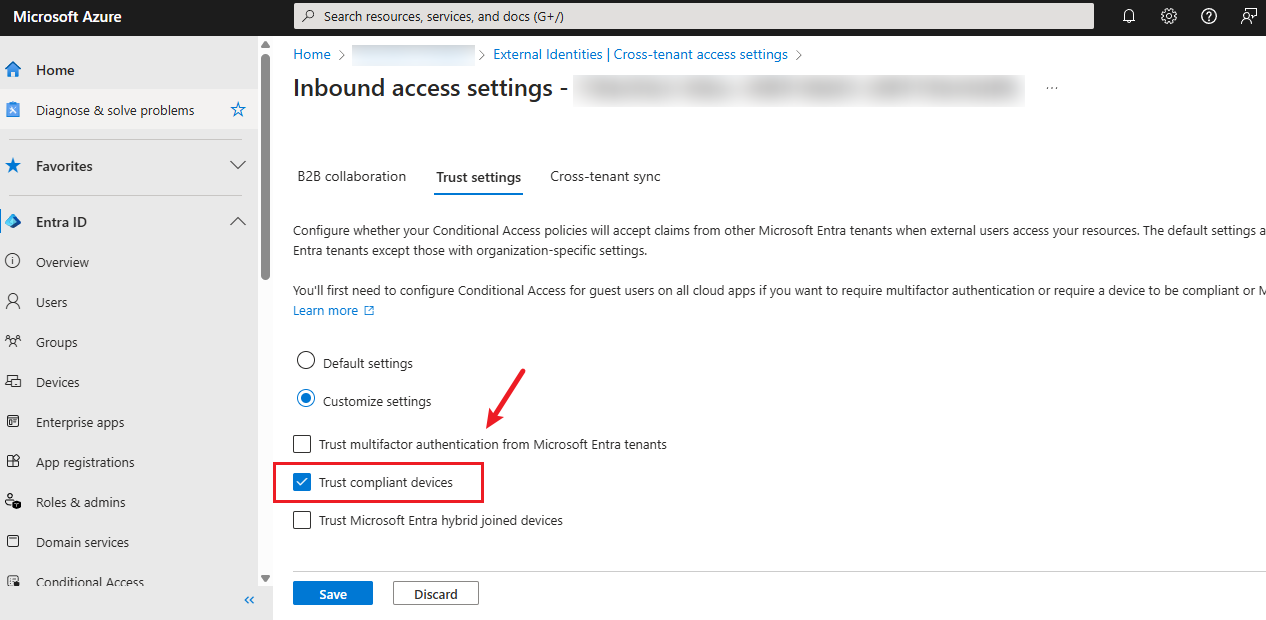
Task: Open Conditional Access in the sidebar
Action: click(90, 582)
